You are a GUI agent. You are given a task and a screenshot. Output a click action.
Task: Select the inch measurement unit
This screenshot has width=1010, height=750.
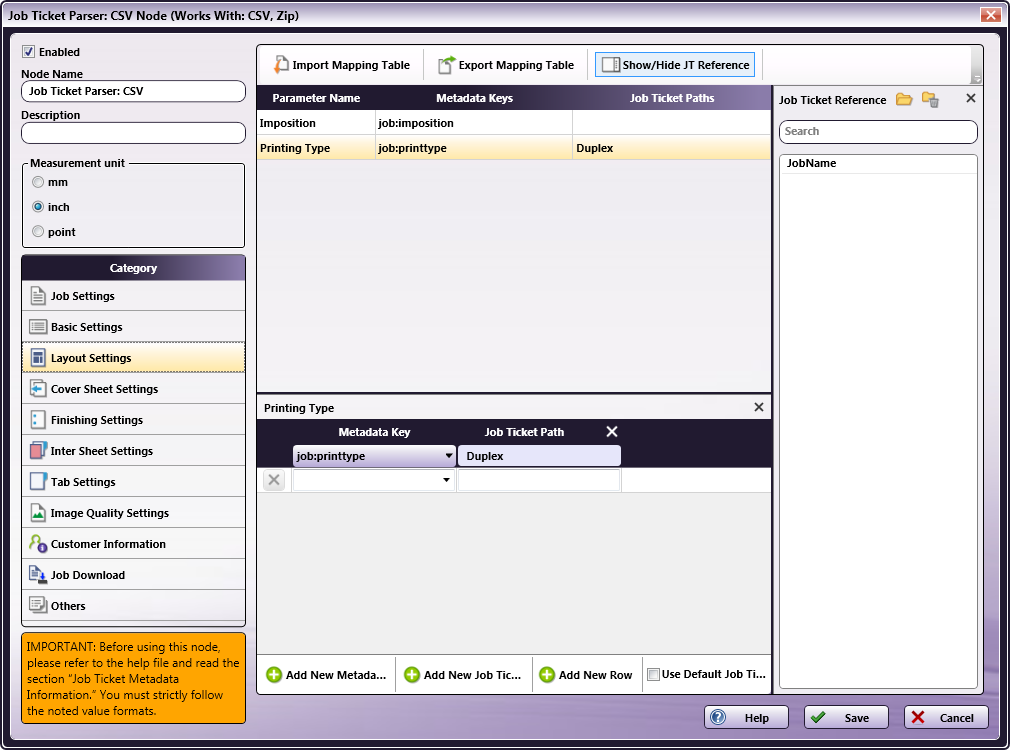pos(38,206)
